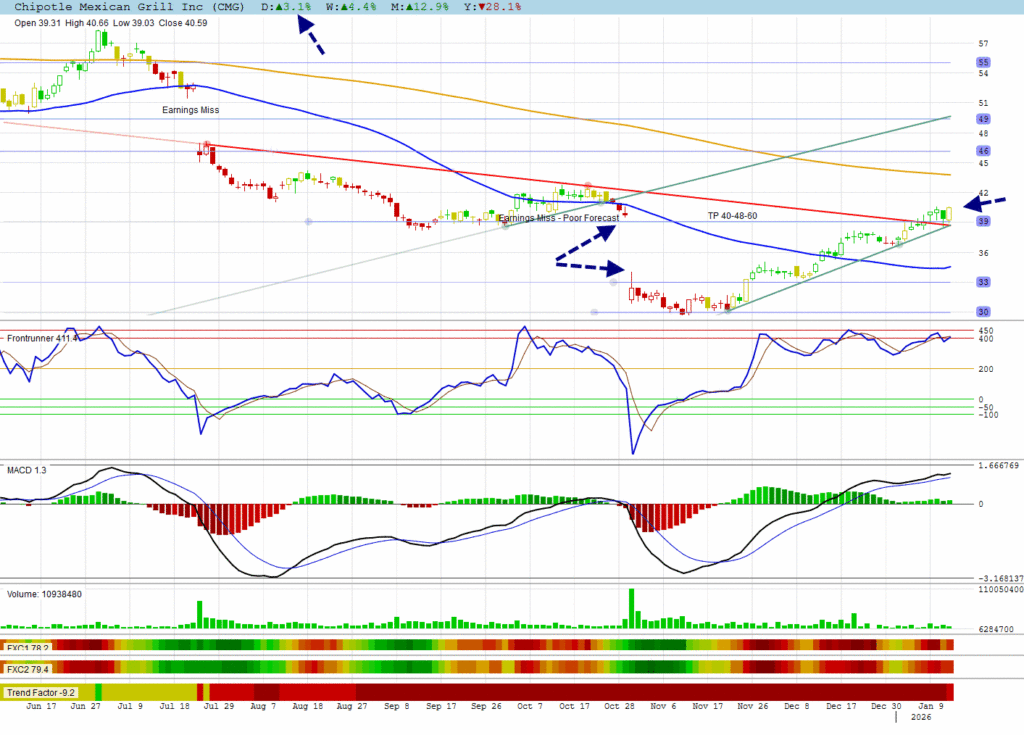This screenshot has width=1024, height=735.
Task: Select the blue 30 price level tag
Action: (983, 311)
